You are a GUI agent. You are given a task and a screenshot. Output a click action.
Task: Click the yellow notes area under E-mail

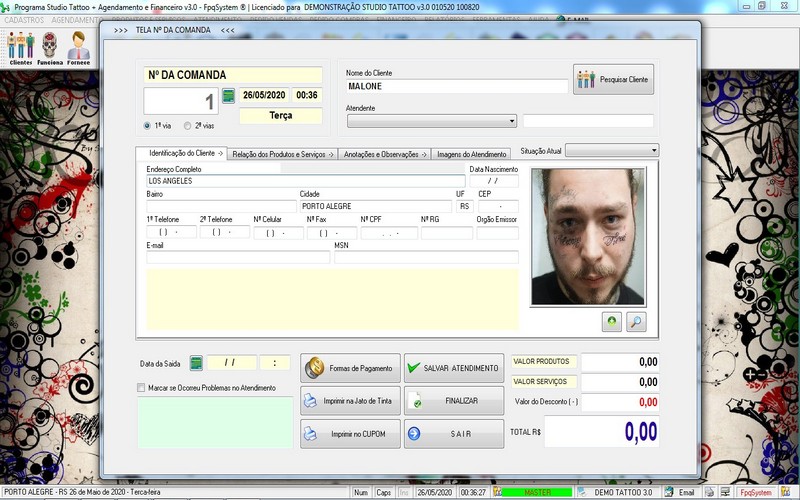332,299
